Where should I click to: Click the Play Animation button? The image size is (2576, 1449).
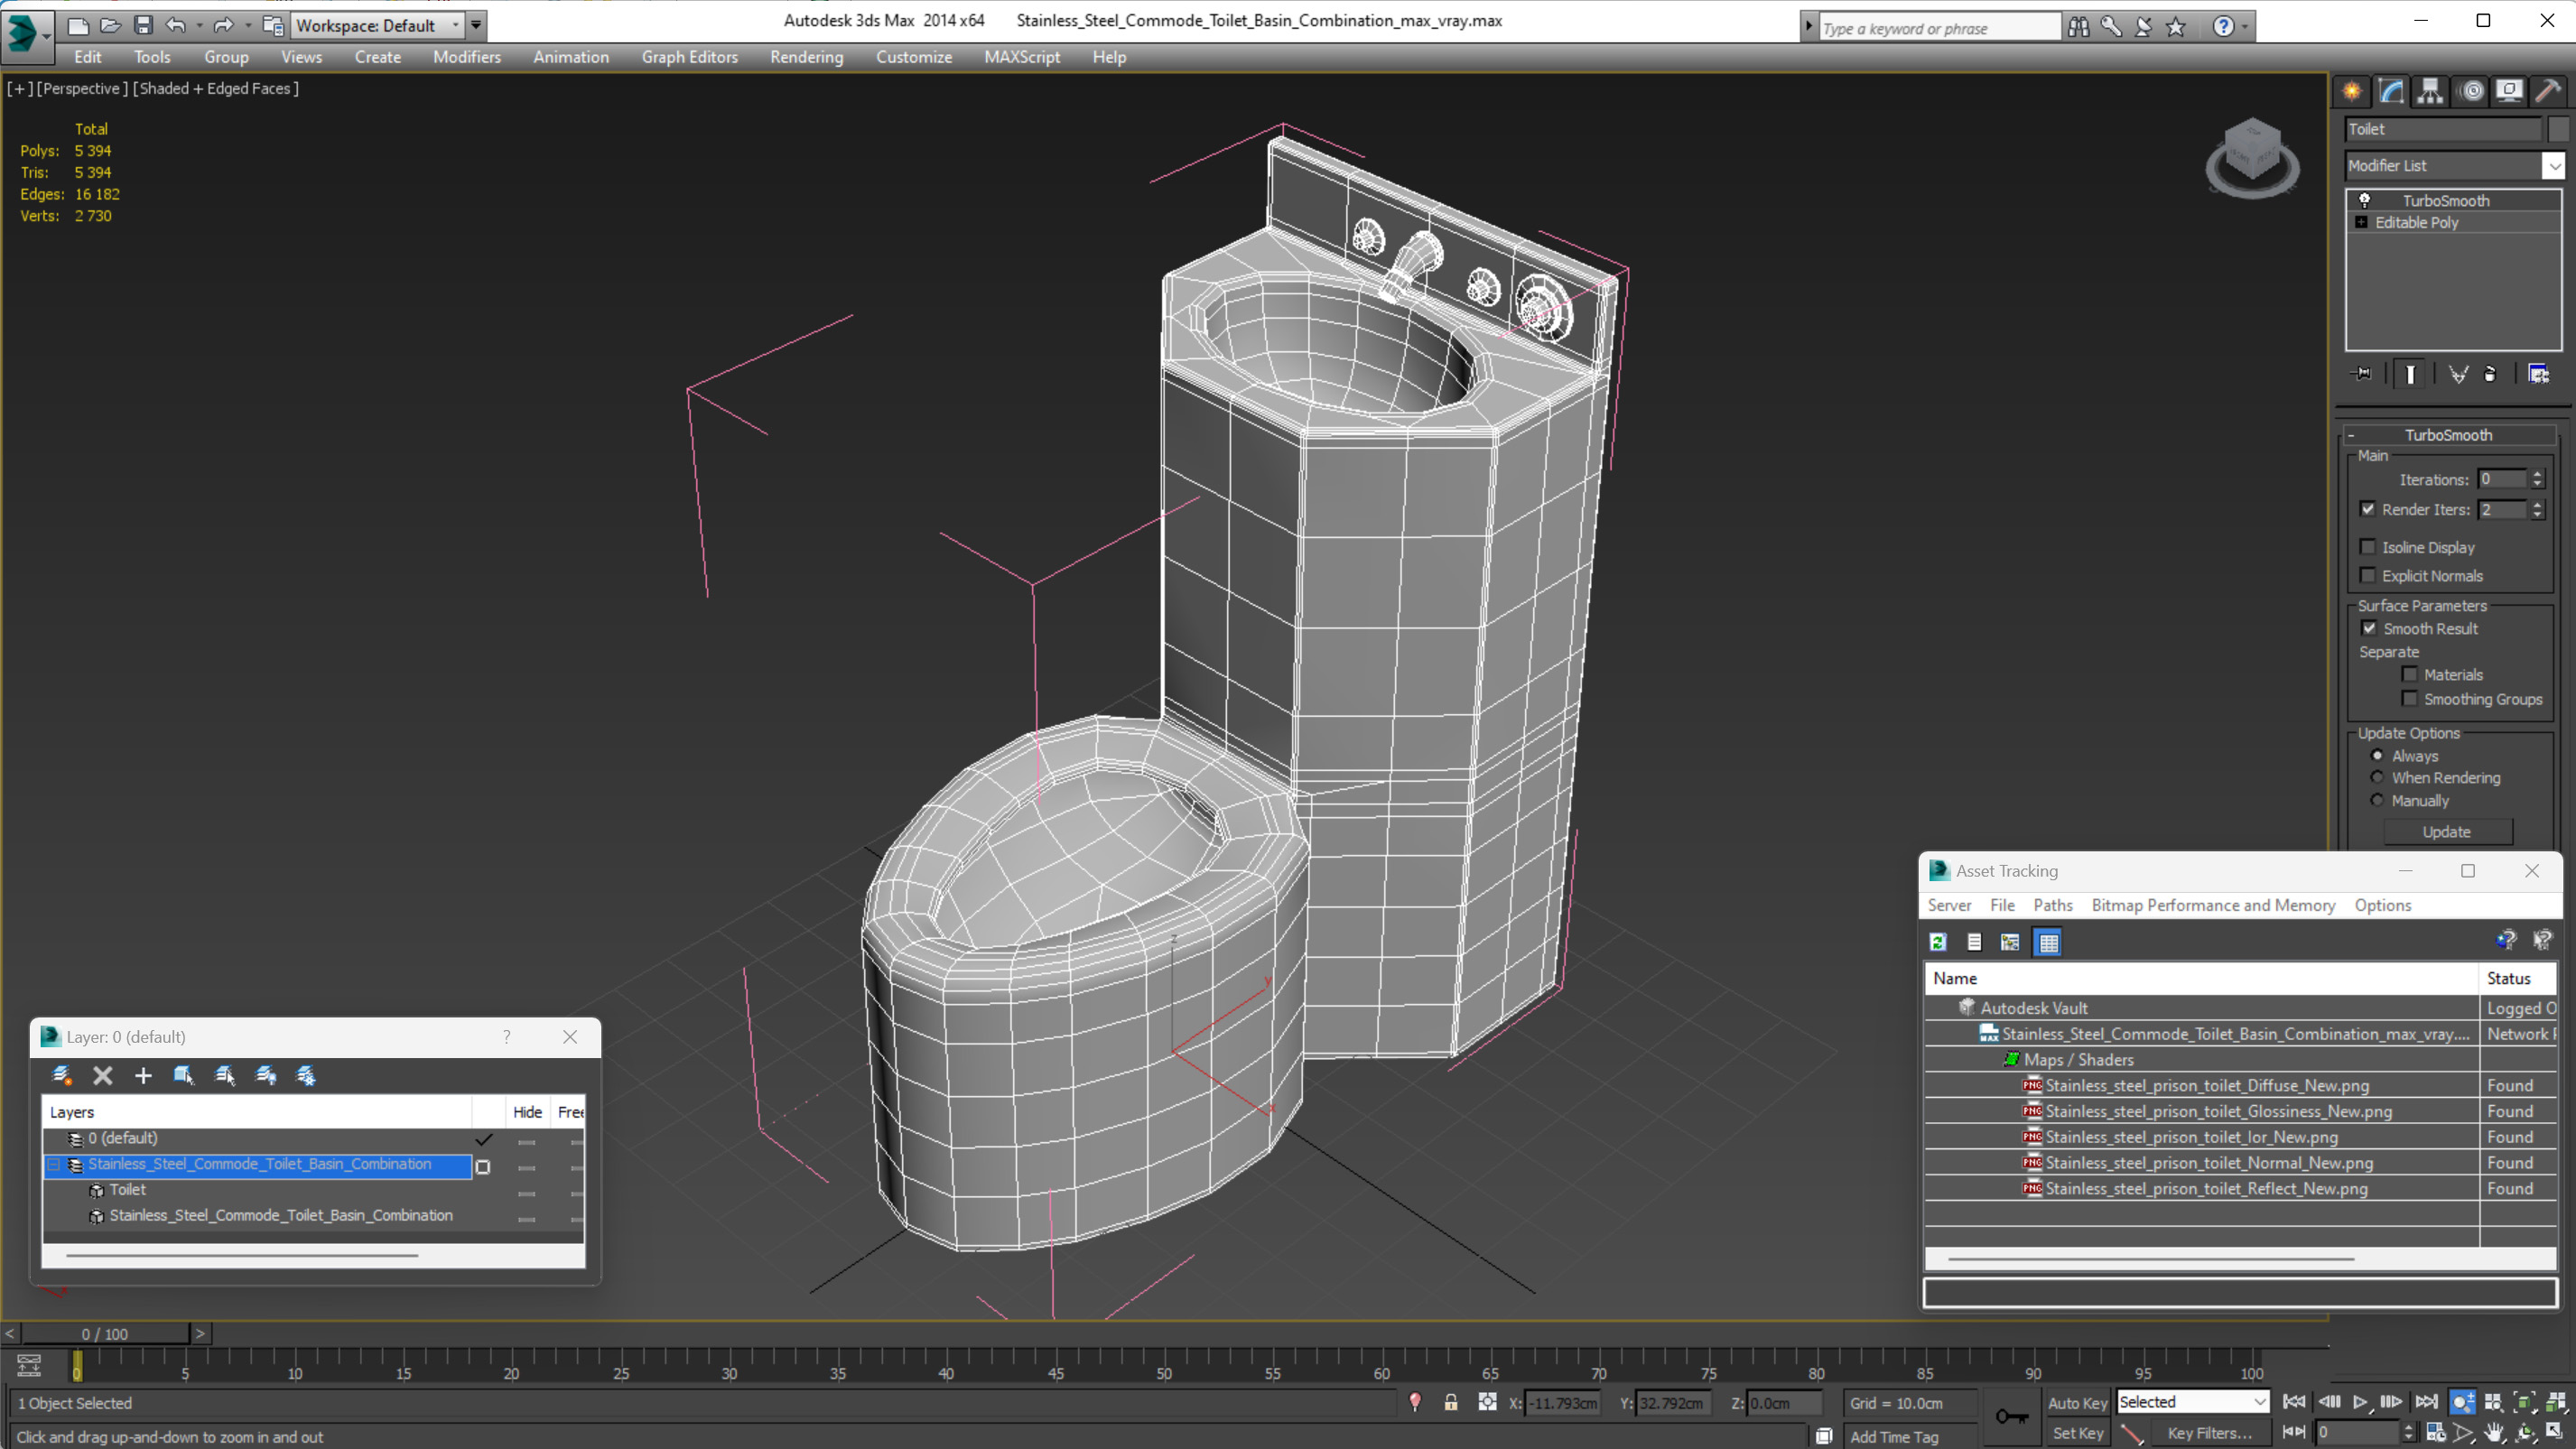pyautogui.click(x=2360, y=1402)
